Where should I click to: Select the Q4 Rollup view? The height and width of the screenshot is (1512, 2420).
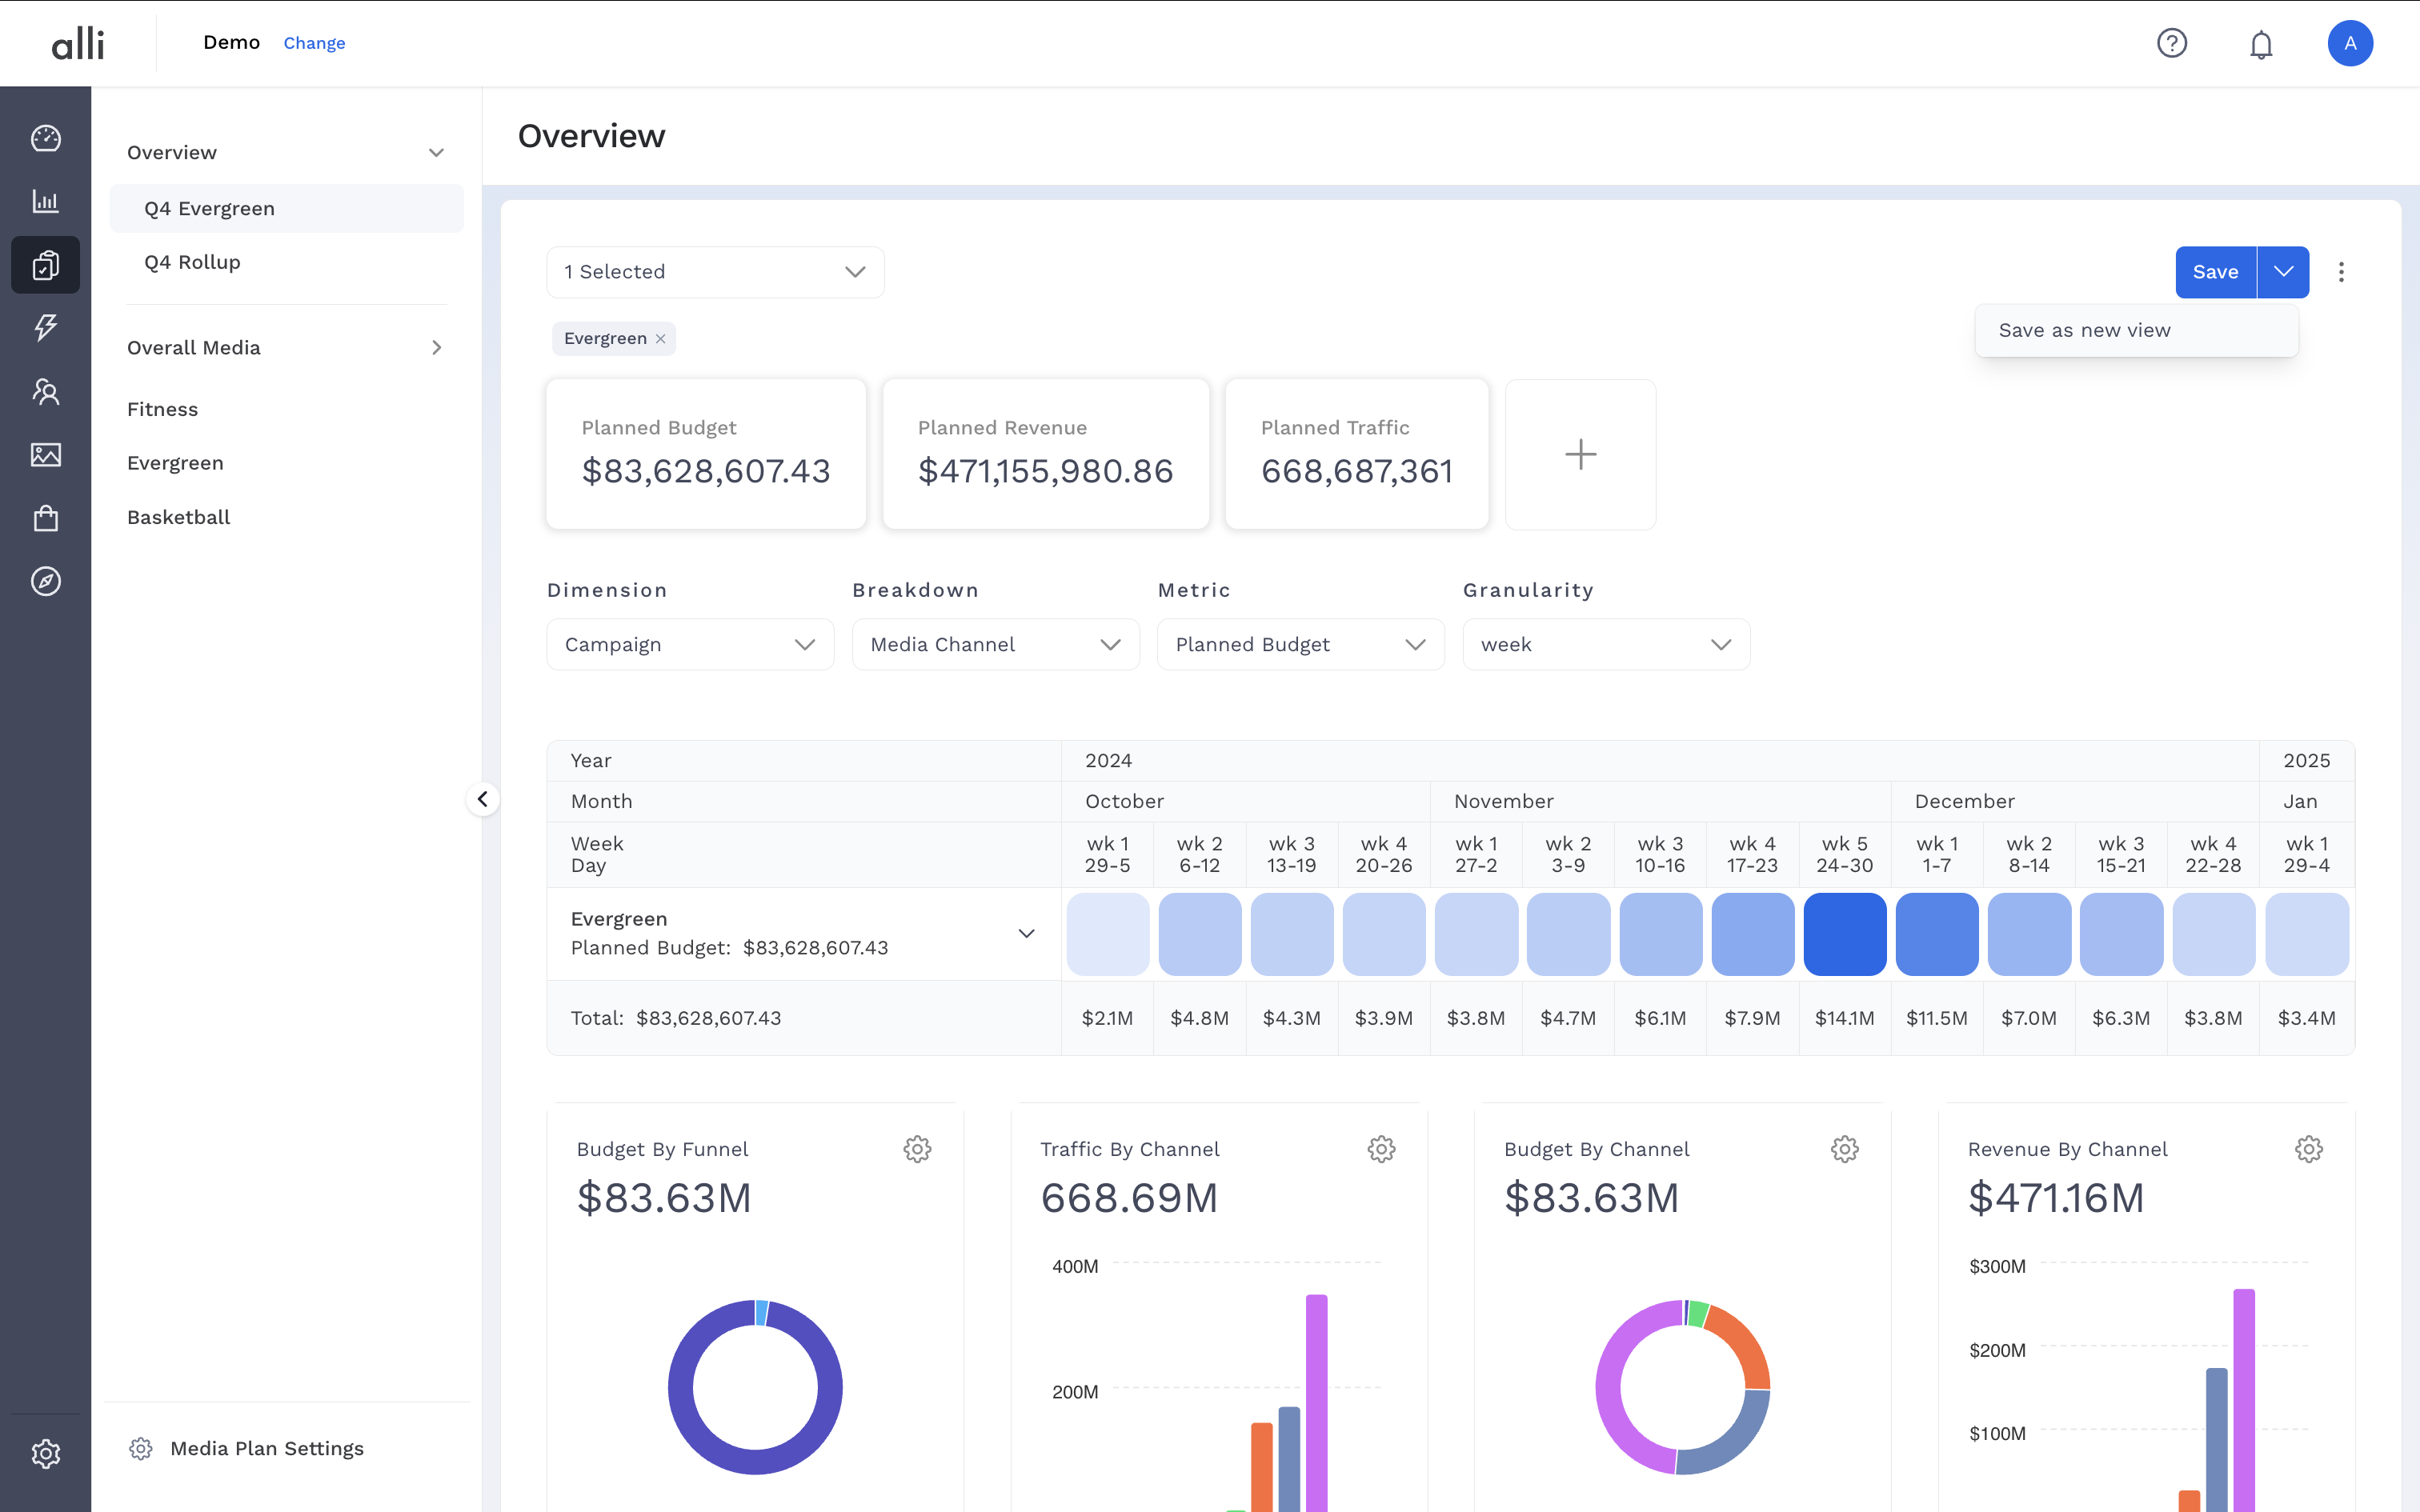tap(192, 262)
